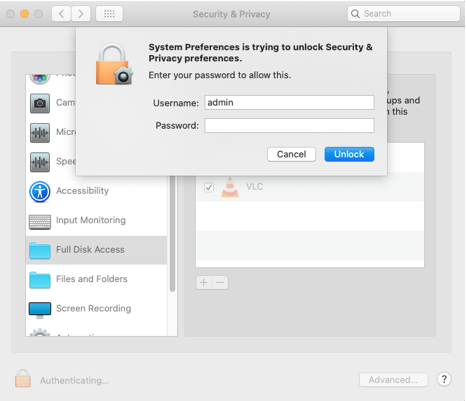
Task: Click the VLC traffic cone icon
Action: tap(230, 187)
